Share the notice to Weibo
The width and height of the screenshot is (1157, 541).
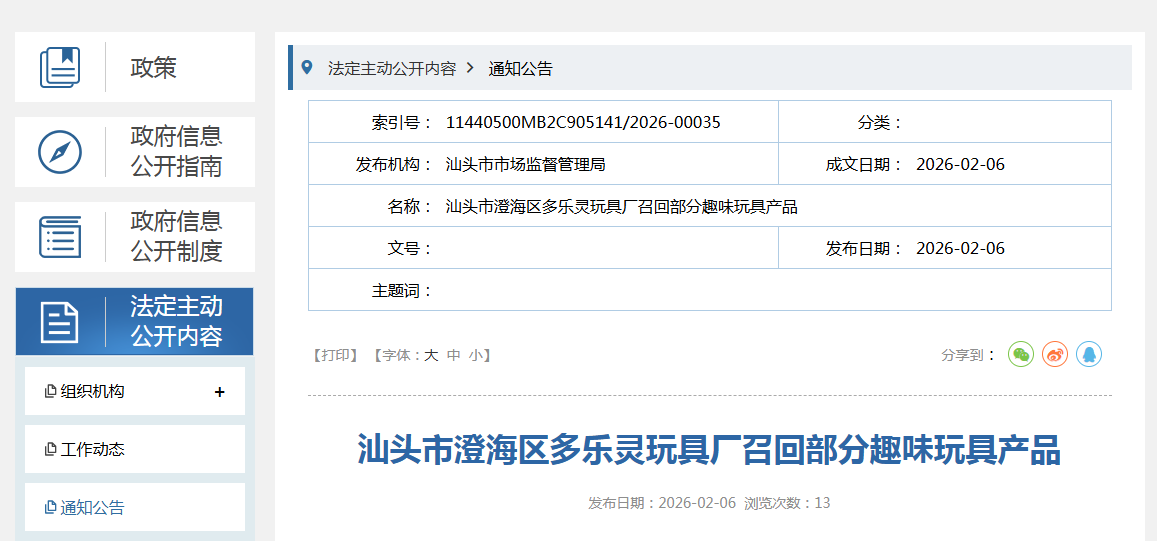[x=1055, y=354]
